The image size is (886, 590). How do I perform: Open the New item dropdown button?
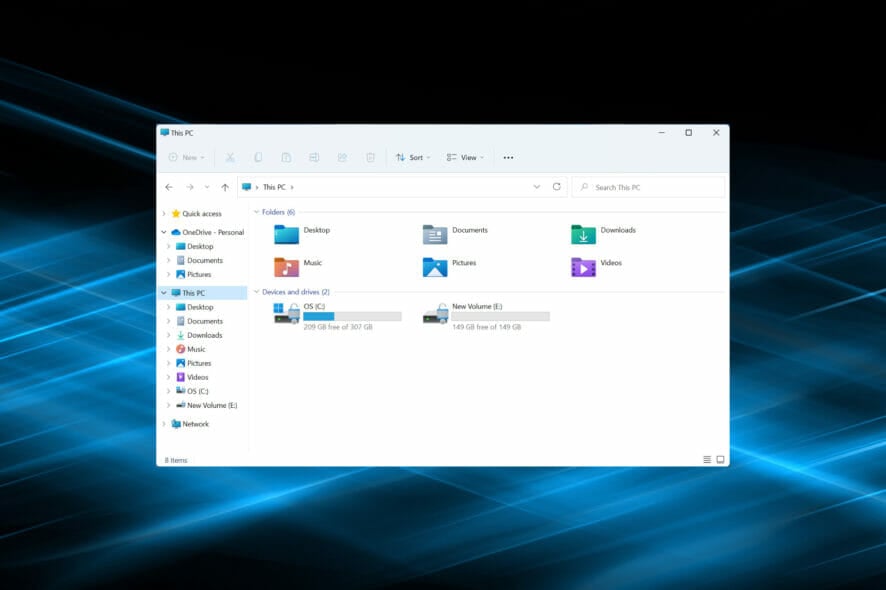(186, 158)
